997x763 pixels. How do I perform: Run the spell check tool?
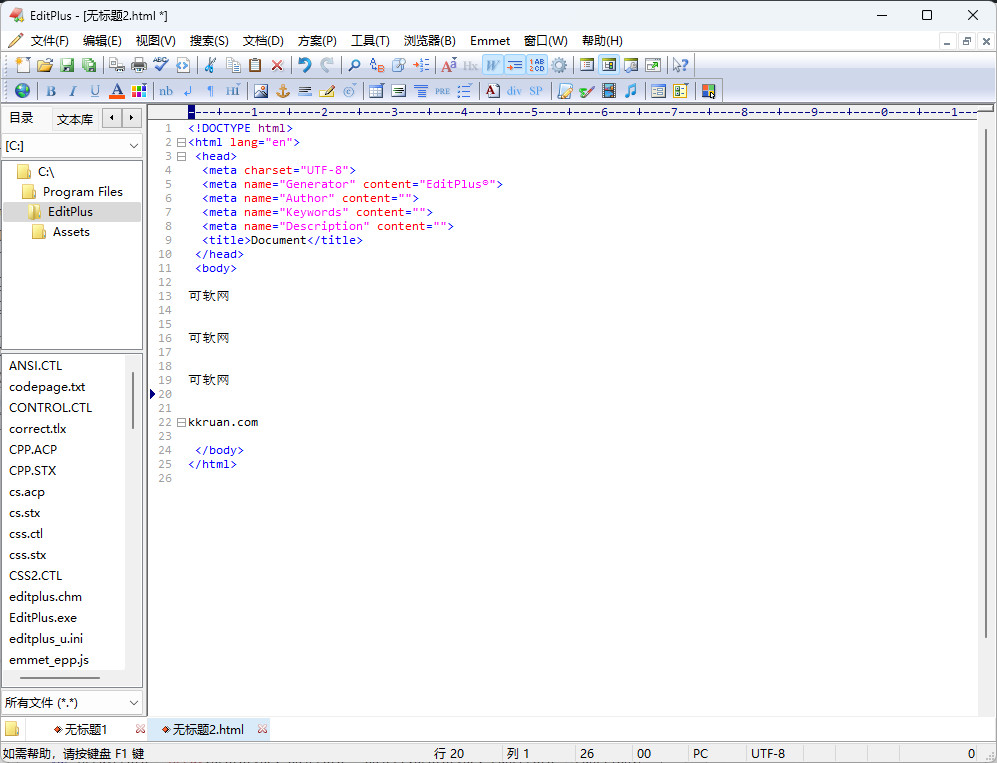click(160, 65)
